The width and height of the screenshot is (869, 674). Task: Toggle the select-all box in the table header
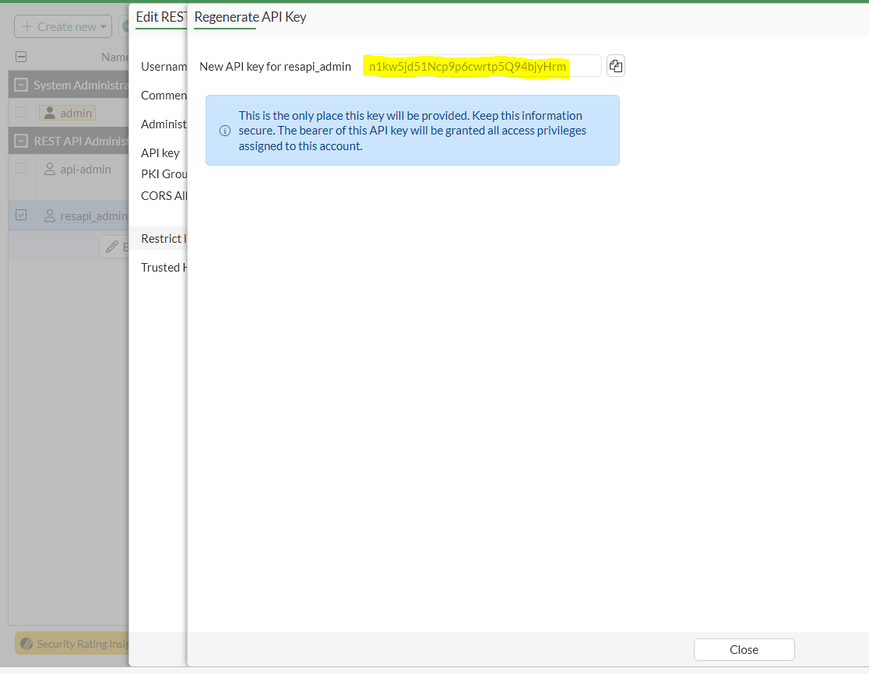pyautogui.click(x=21, y=57)
